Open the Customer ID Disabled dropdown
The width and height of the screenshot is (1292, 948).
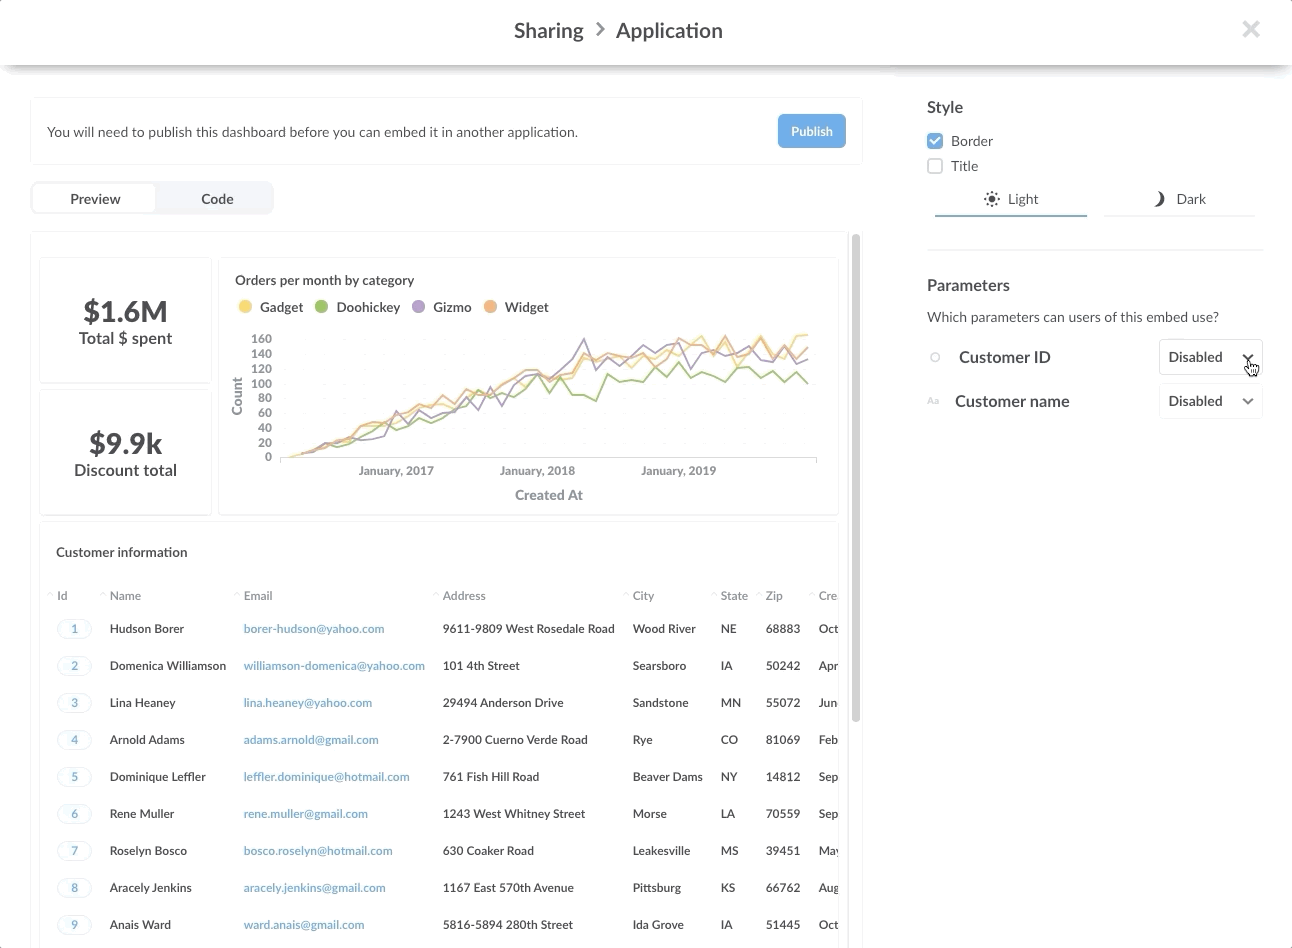click(x=1210, y=357)
